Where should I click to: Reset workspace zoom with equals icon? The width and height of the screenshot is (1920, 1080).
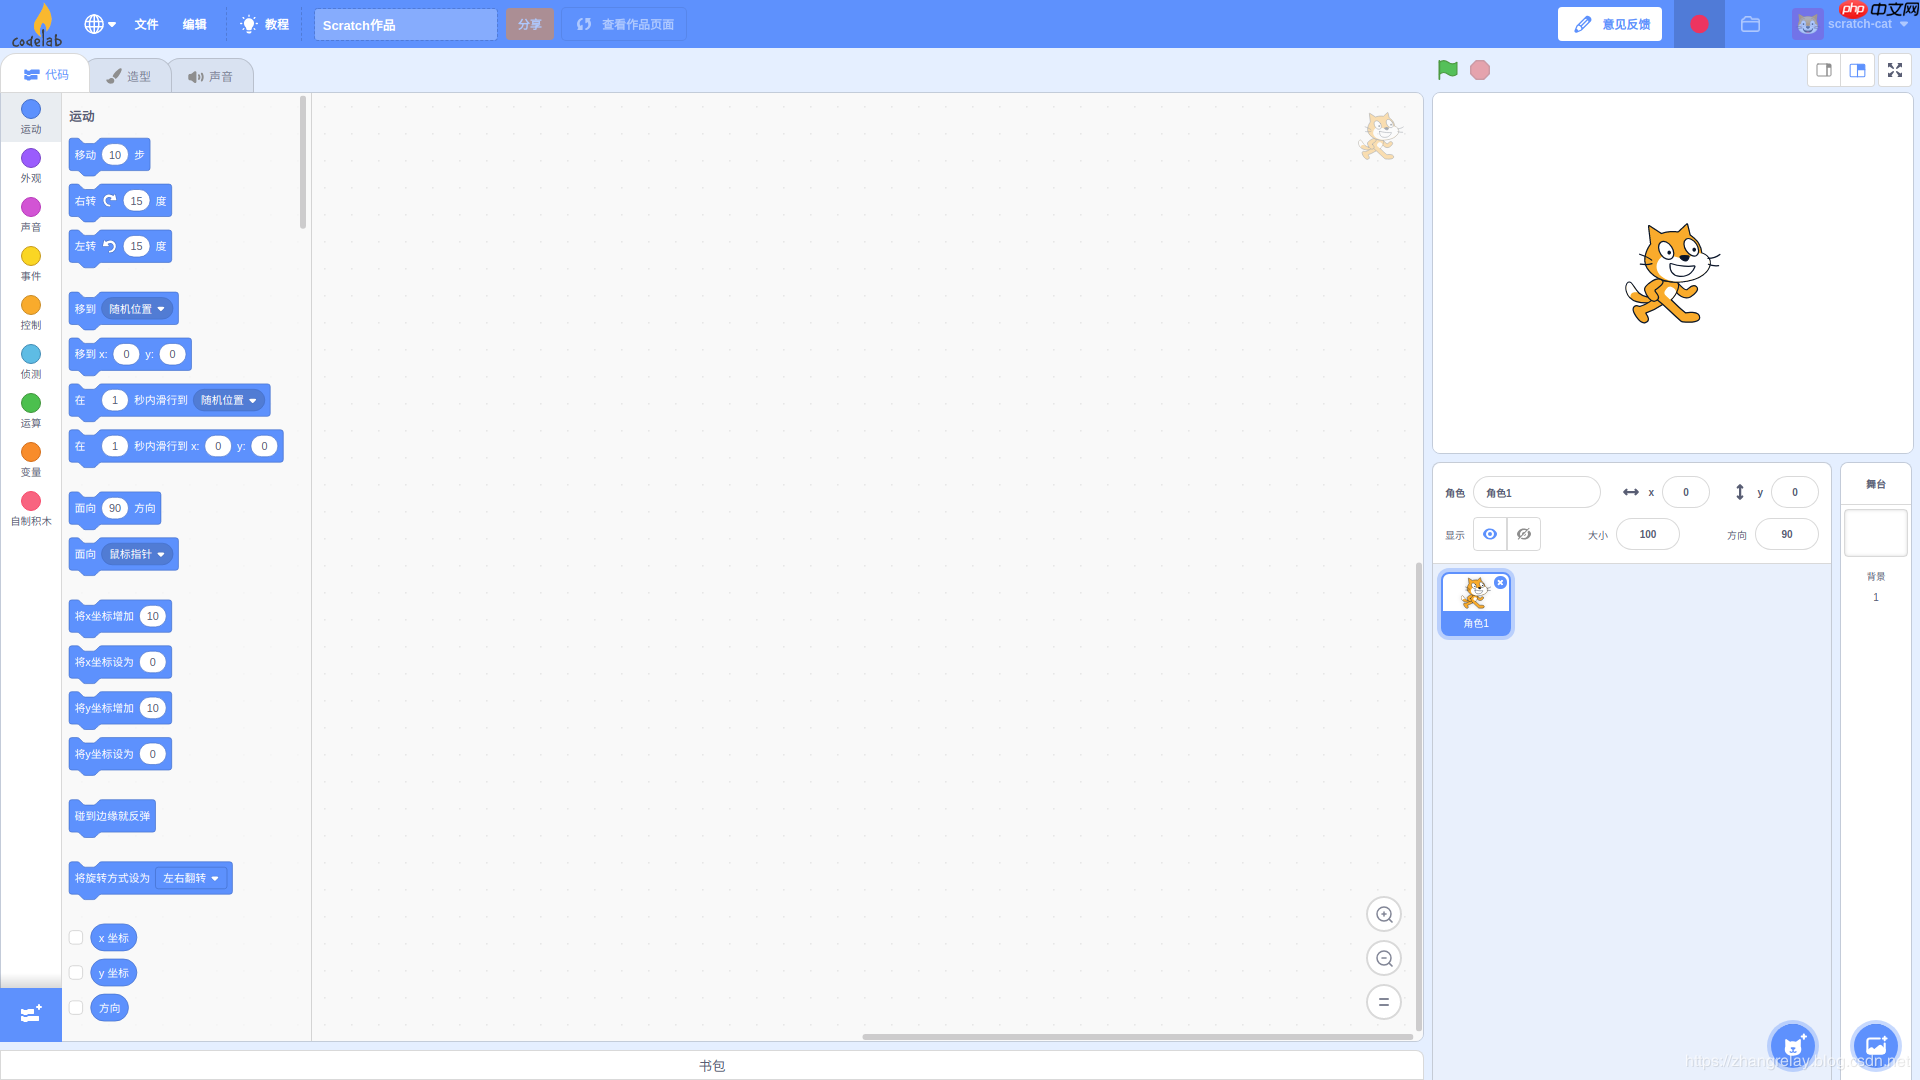pos(1384,1002)
